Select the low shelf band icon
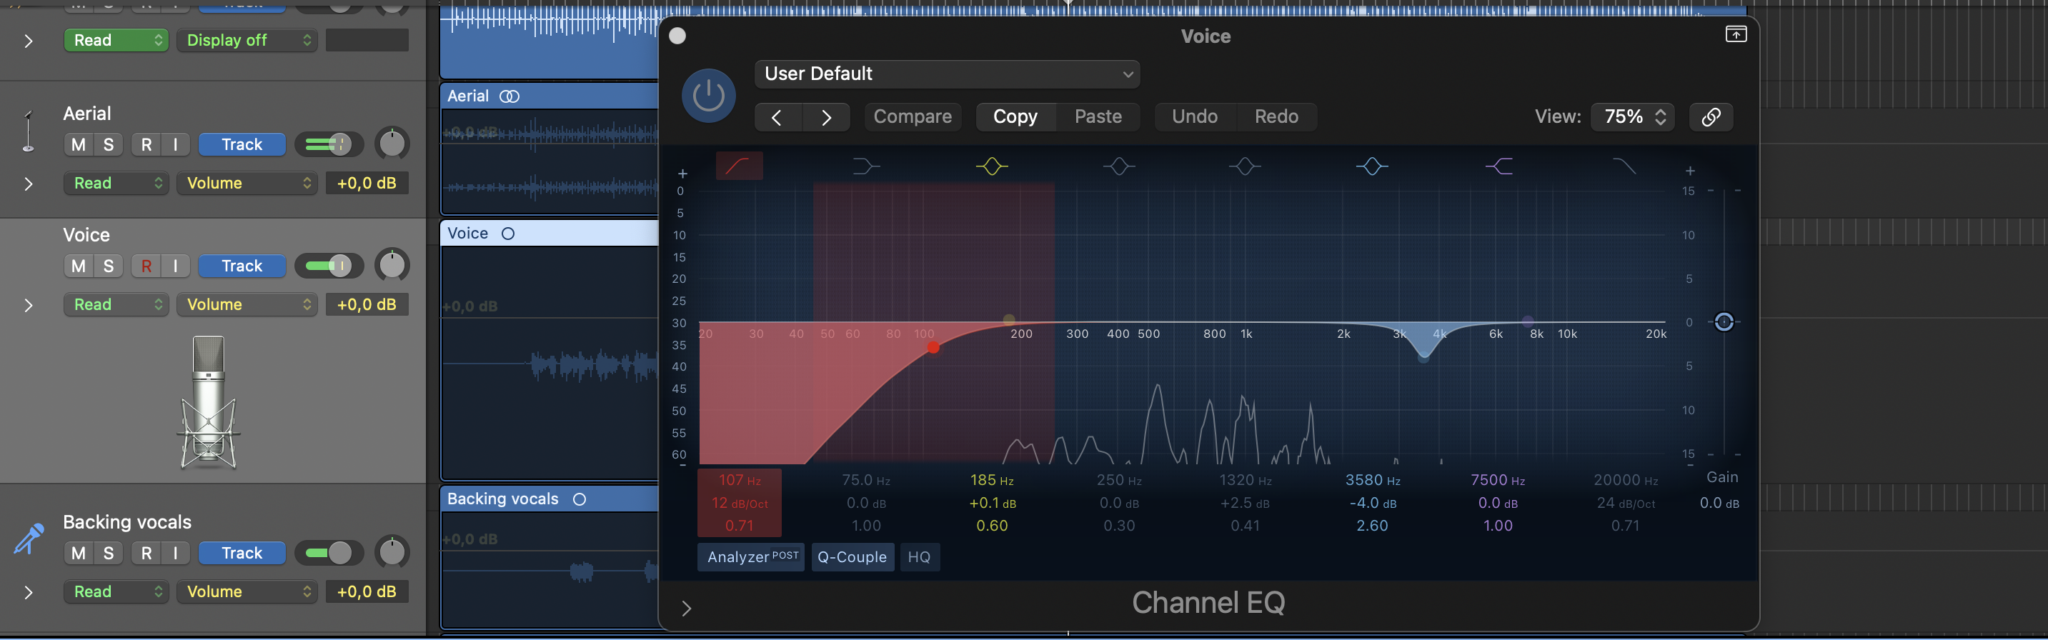Screen dimensions: 2048x640 click(x=865, y=166)
